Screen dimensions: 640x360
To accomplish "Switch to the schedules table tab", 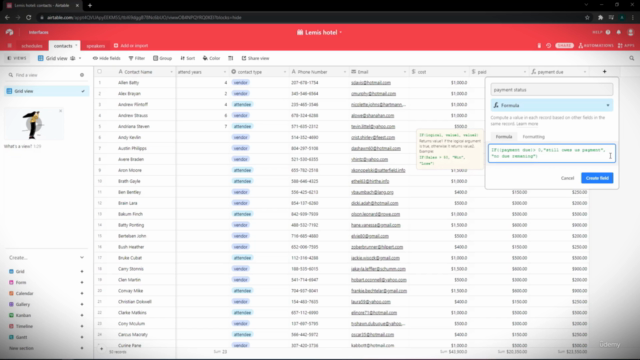I will (32, 46).
